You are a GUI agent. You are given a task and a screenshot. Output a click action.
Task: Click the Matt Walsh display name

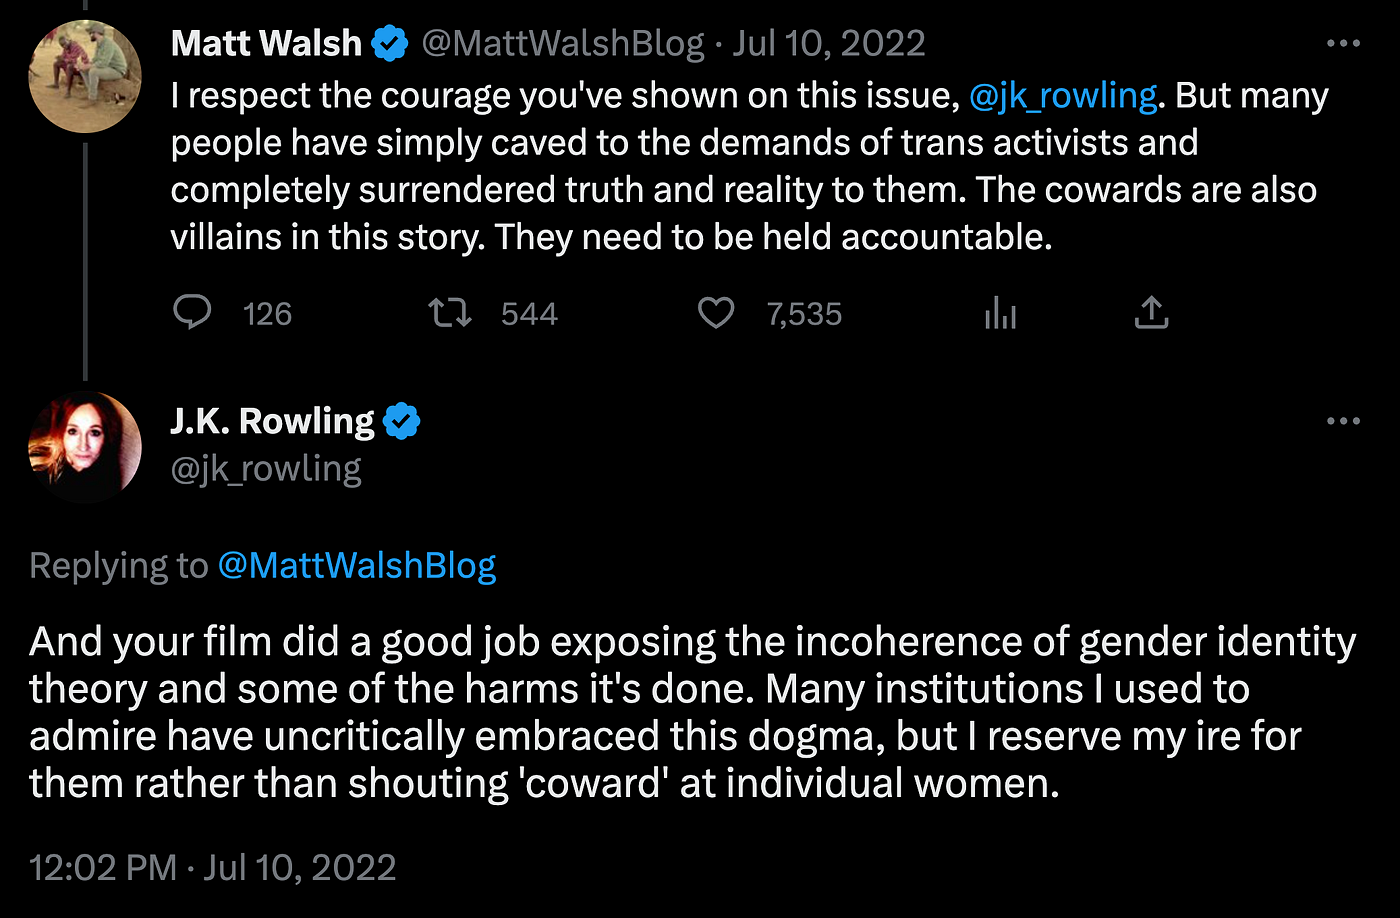tap(266, 44)
